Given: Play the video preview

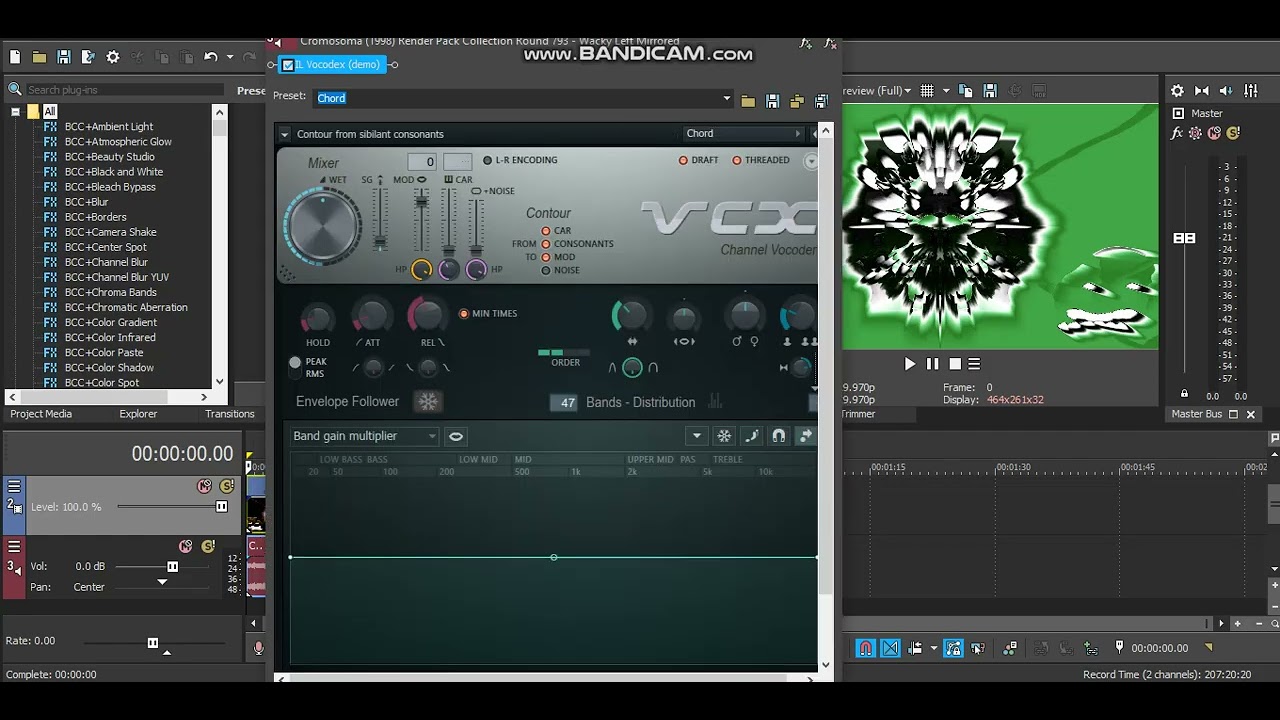Looking at the screenshot, I should click(910, 364).
